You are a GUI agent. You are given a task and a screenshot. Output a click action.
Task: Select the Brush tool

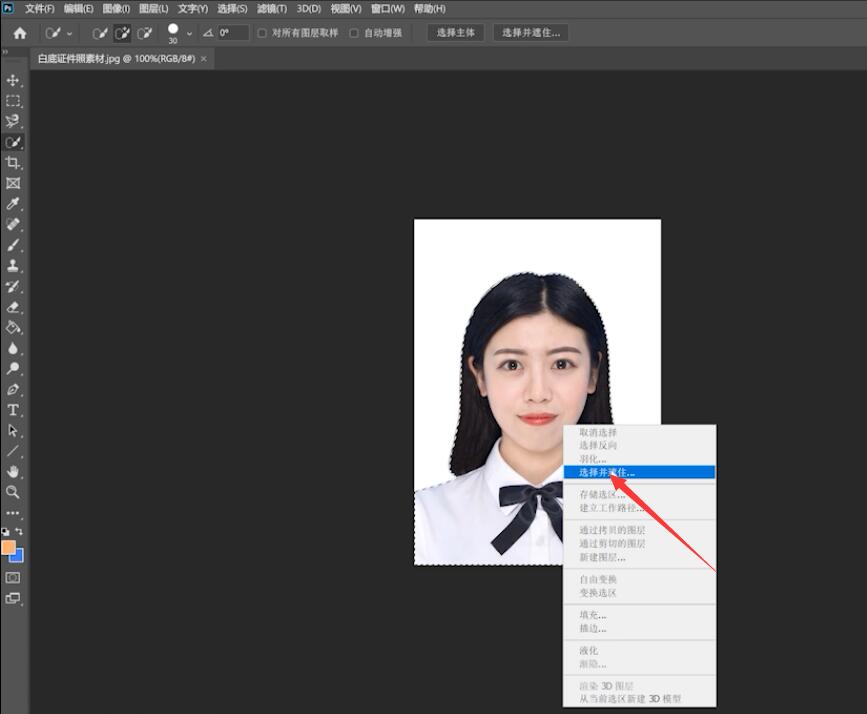(13, 245)
